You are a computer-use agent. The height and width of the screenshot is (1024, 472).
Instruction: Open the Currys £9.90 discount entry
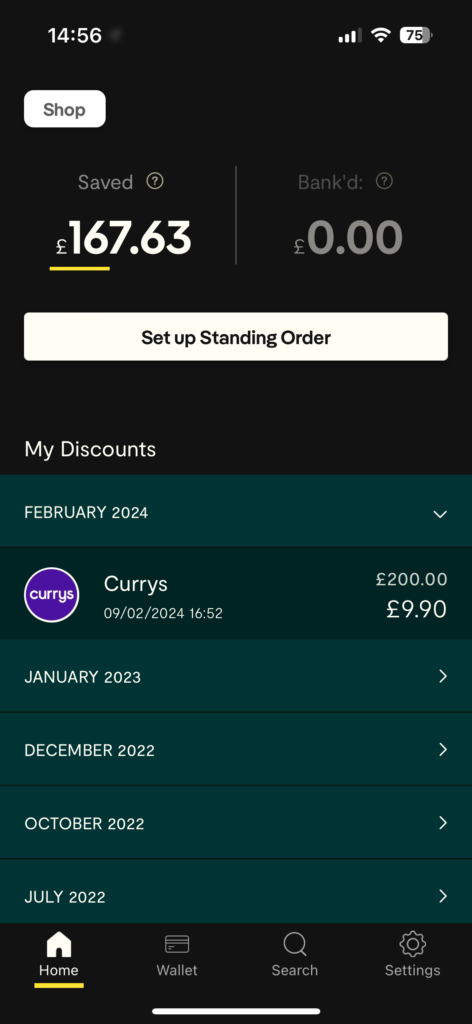coord(236,594)
